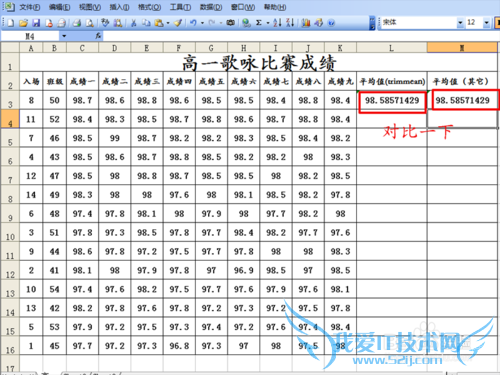
Task: Click the Spelling check icon
Action: coord(105,23)
